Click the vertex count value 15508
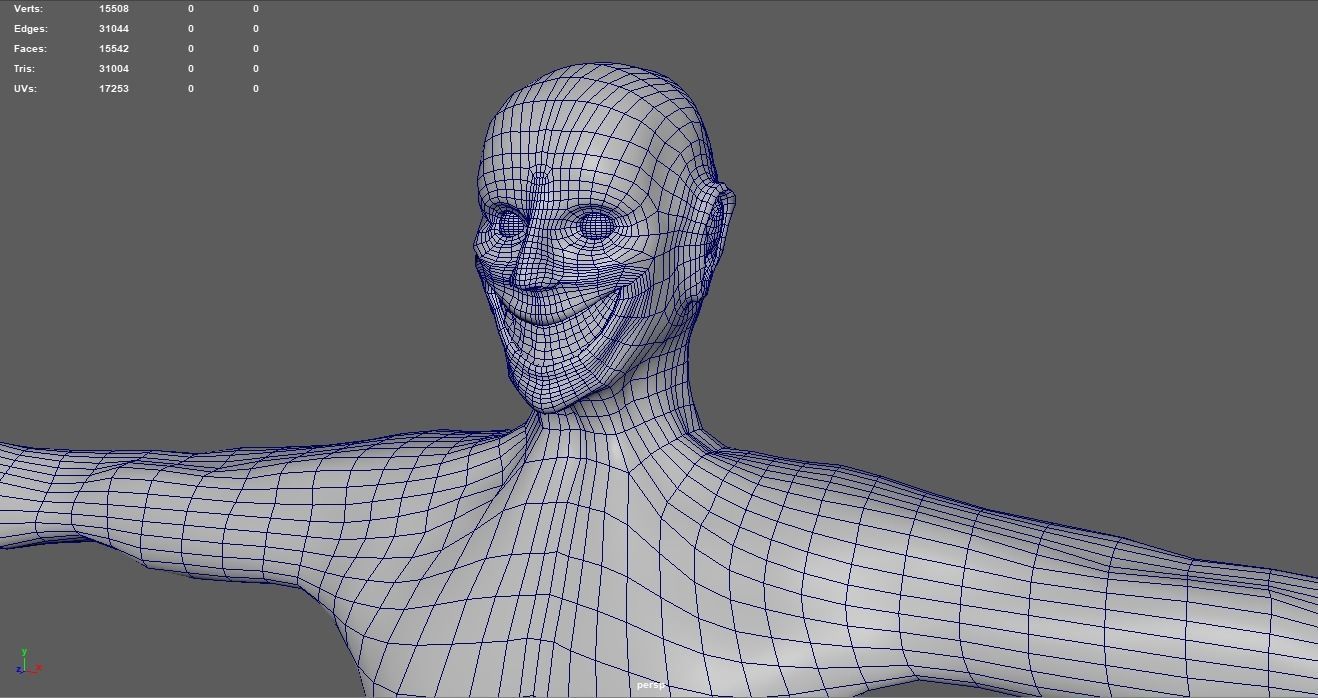 point(114,8)
